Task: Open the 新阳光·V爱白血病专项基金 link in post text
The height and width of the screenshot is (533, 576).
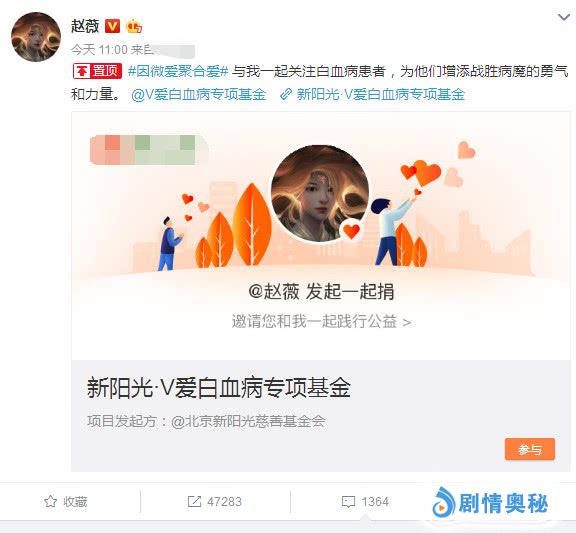Action: [x=381, y=94]
